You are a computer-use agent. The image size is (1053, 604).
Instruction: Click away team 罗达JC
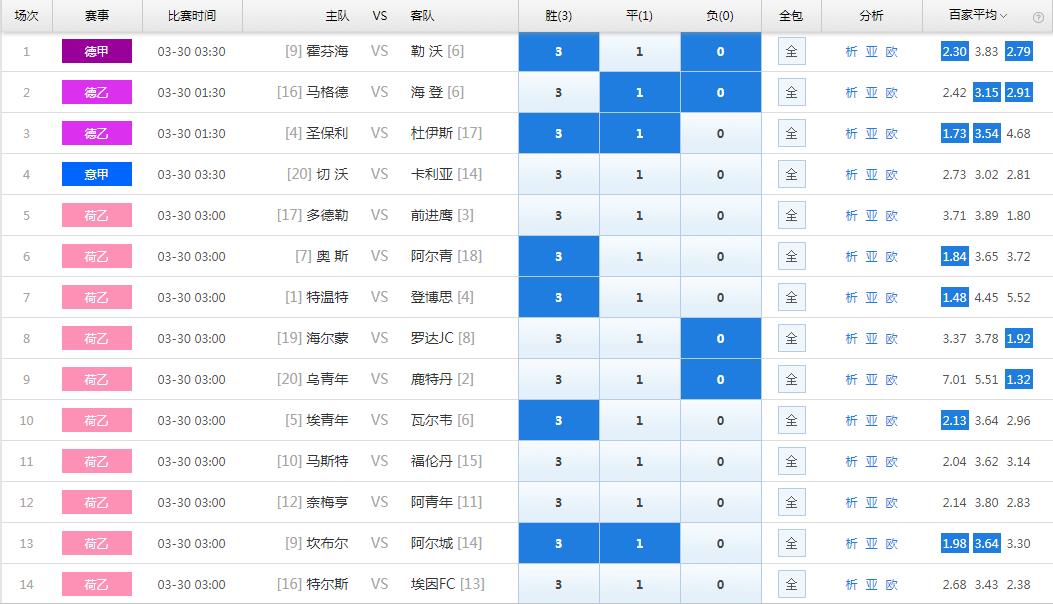432,338
